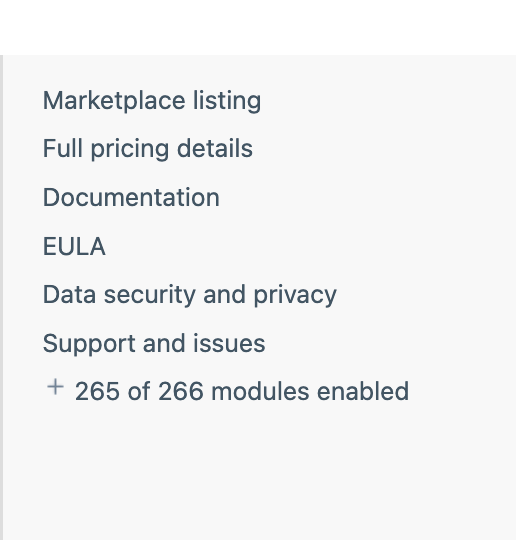The height and width of the screenshot is (540, 516).
Task: Show the app's Documentation
Action: click(x=131, y=198)
